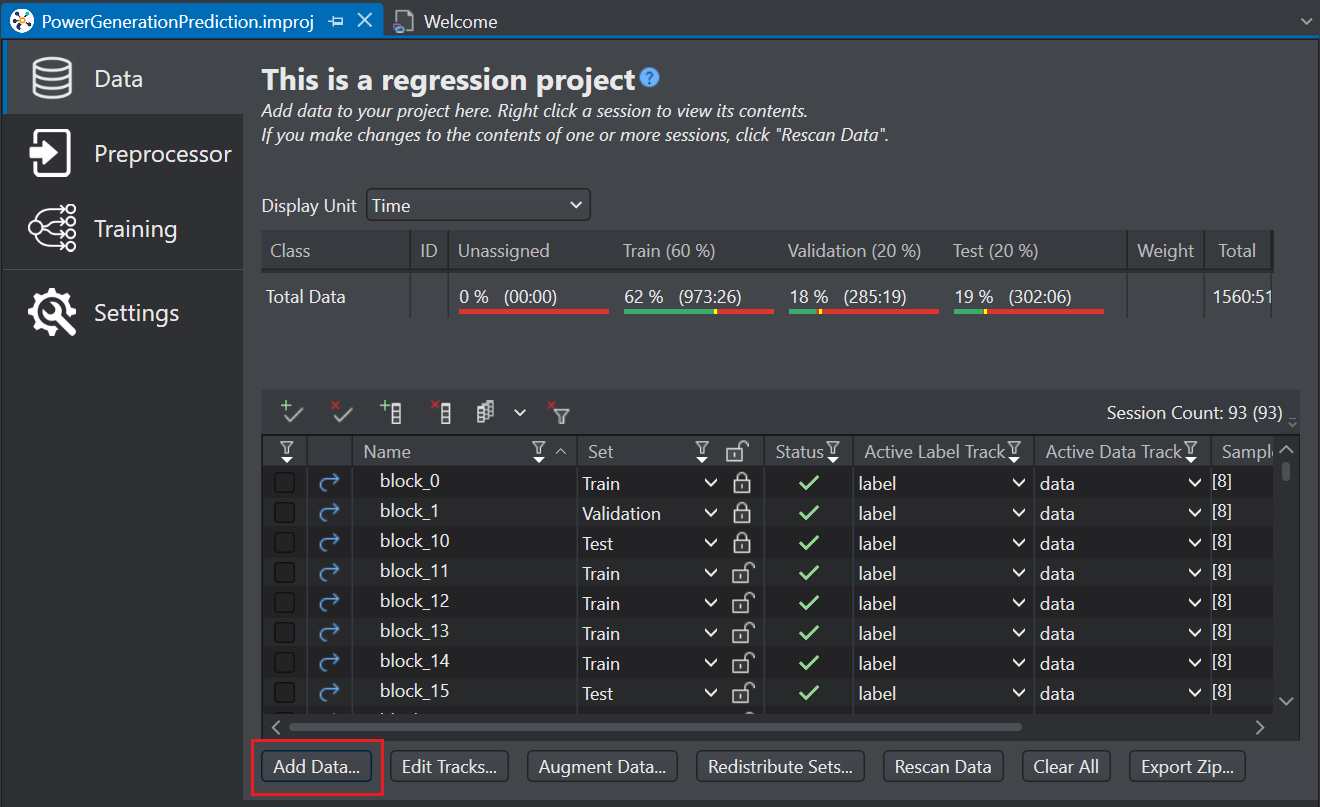The width and height of the screenshot is (1320, 807).
Task: Open the Display Unit dropdown
Action: click(478, 205)
